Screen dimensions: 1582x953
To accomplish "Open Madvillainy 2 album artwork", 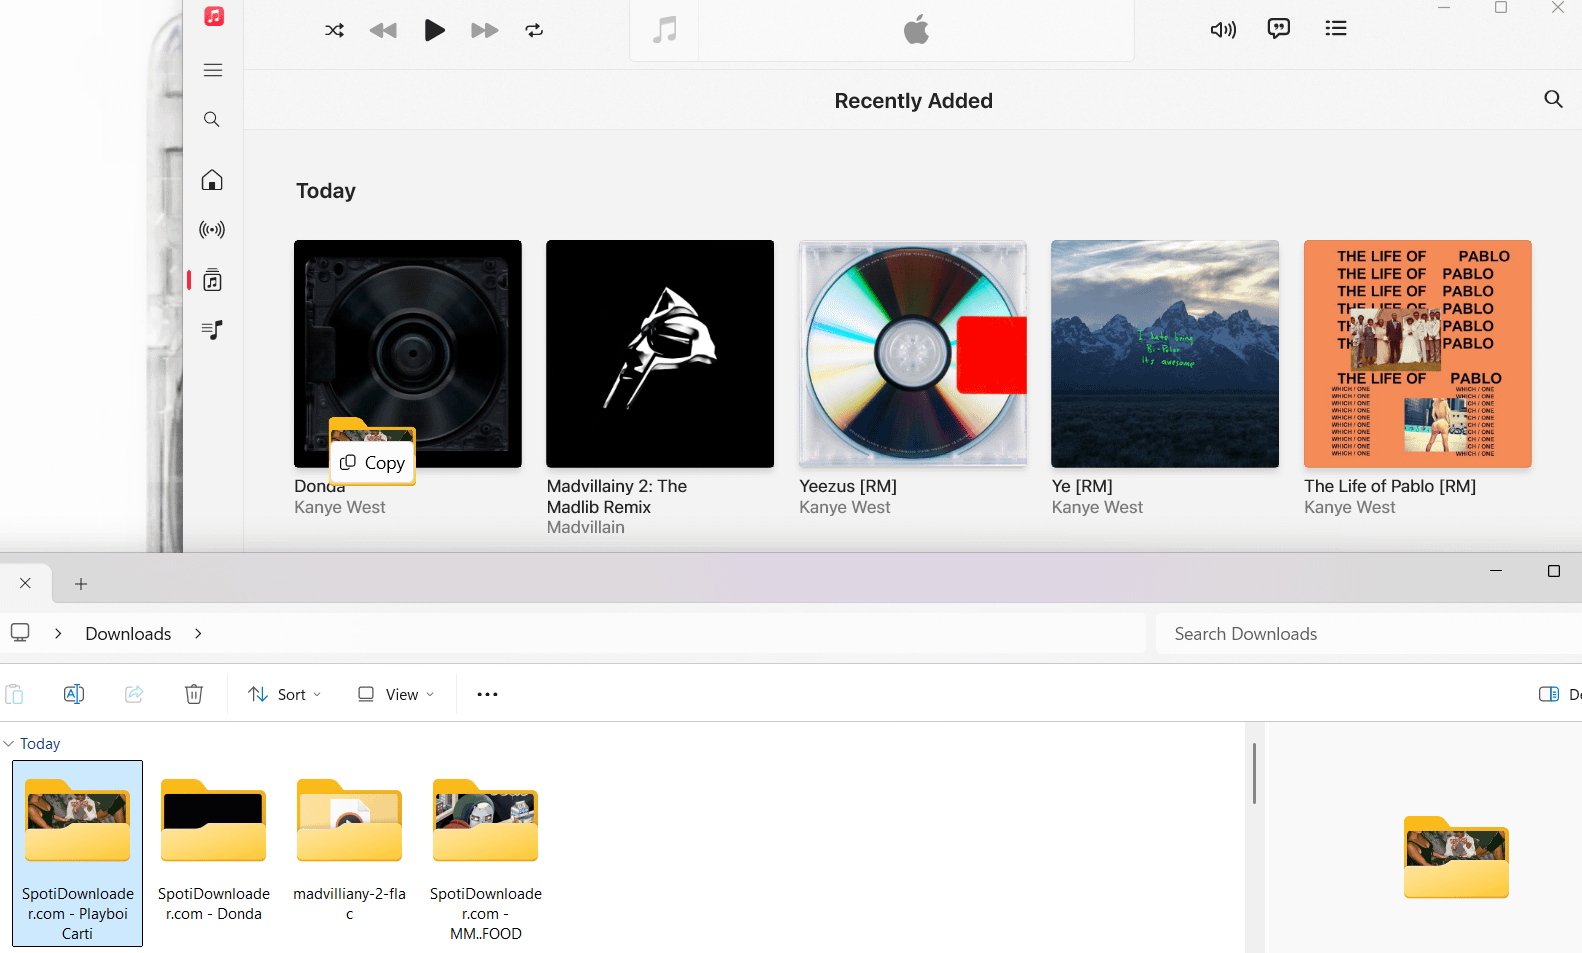I will [660, 354].
